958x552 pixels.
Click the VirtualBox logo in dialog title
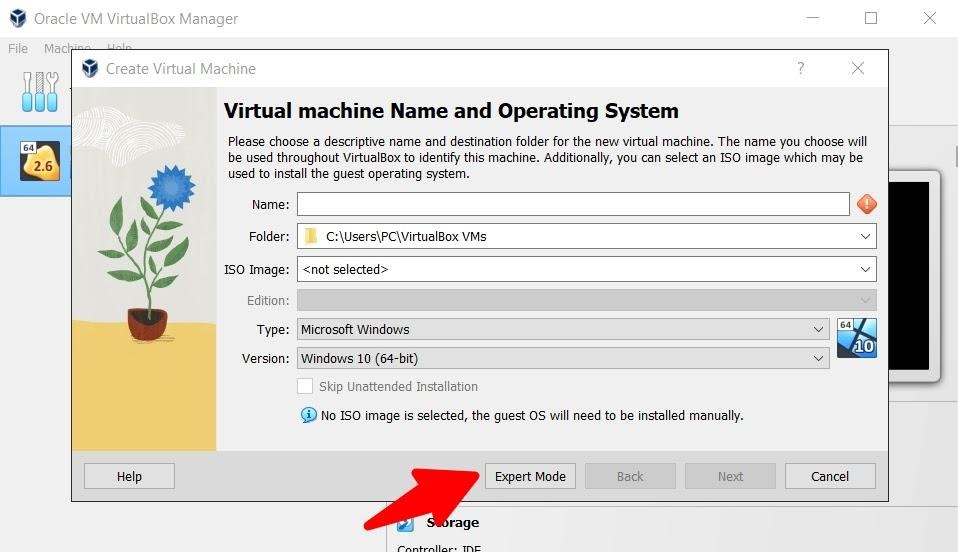(90, 69)
